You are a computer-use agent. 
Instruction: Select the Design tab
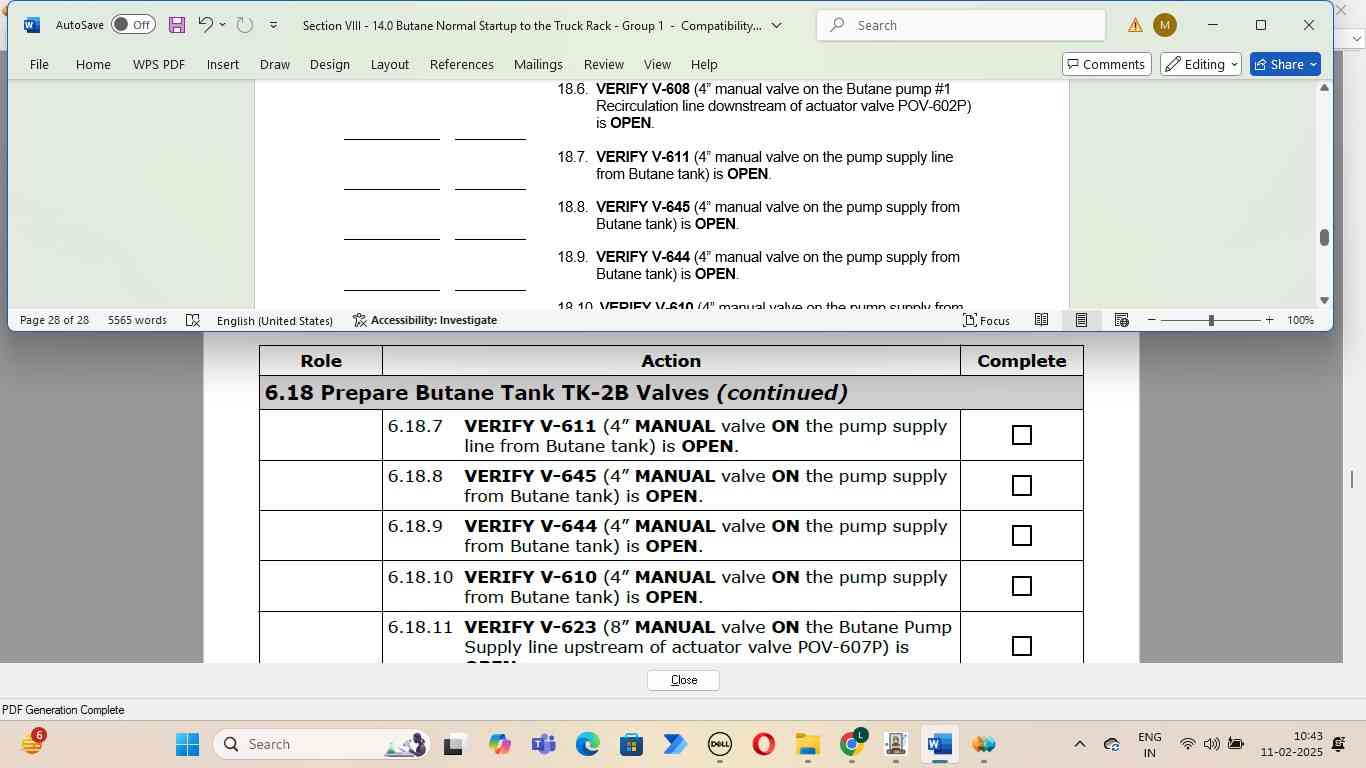(330, 64)
